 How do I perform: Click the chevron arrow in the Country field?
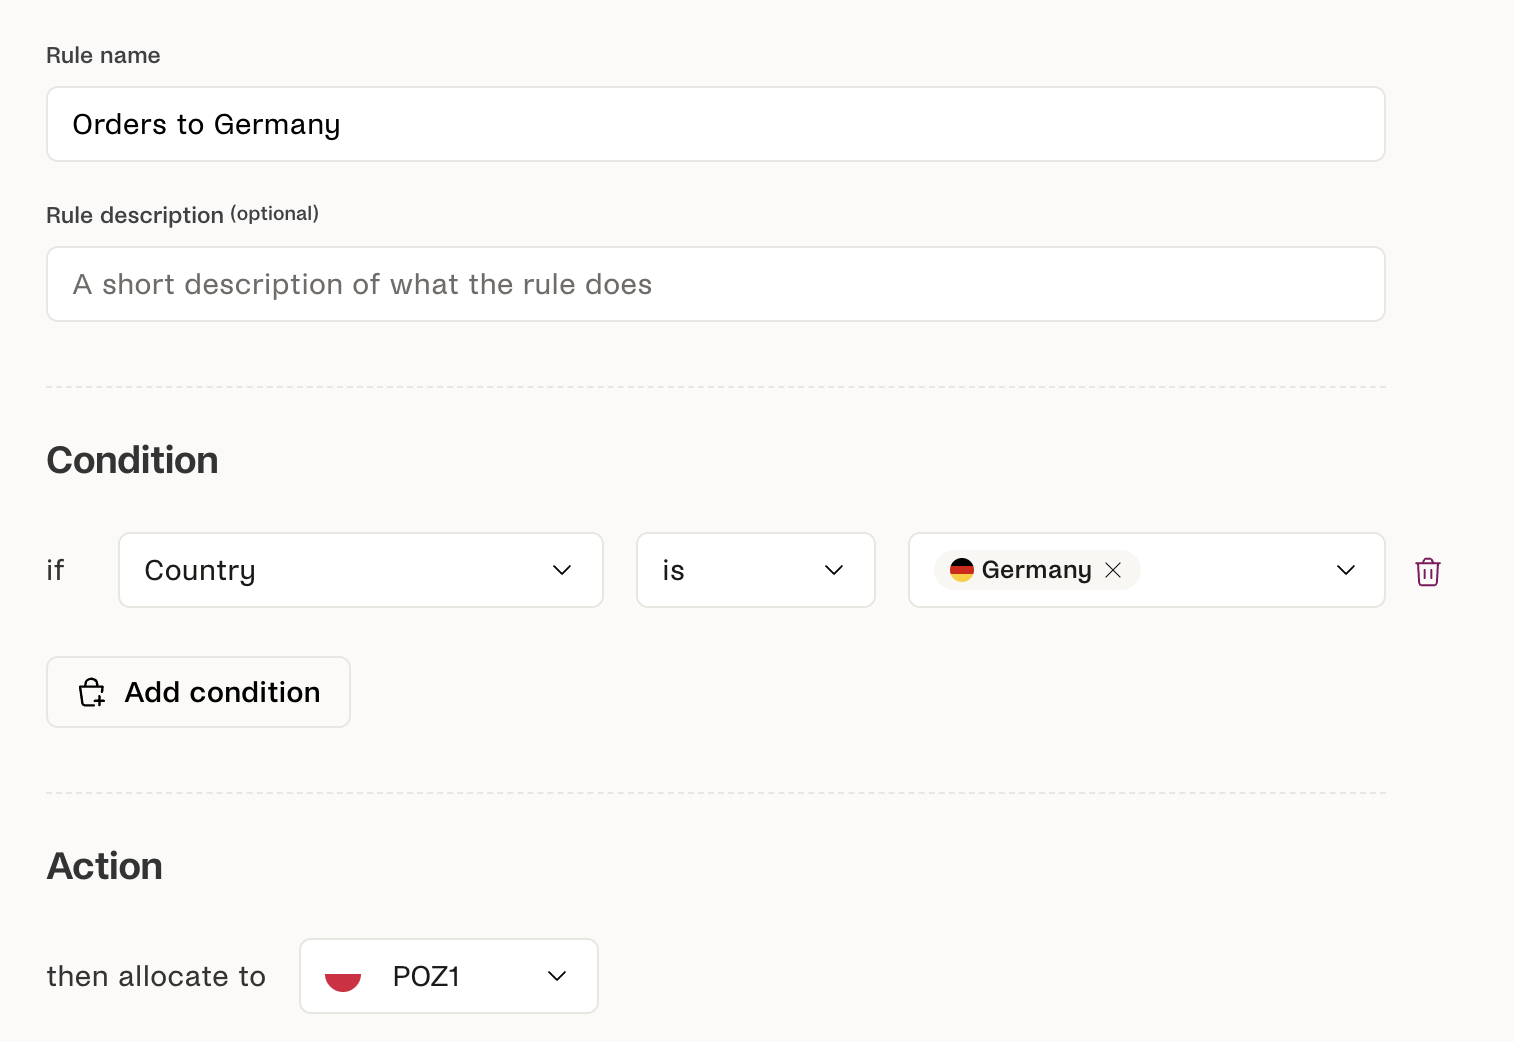coord(562,570)
